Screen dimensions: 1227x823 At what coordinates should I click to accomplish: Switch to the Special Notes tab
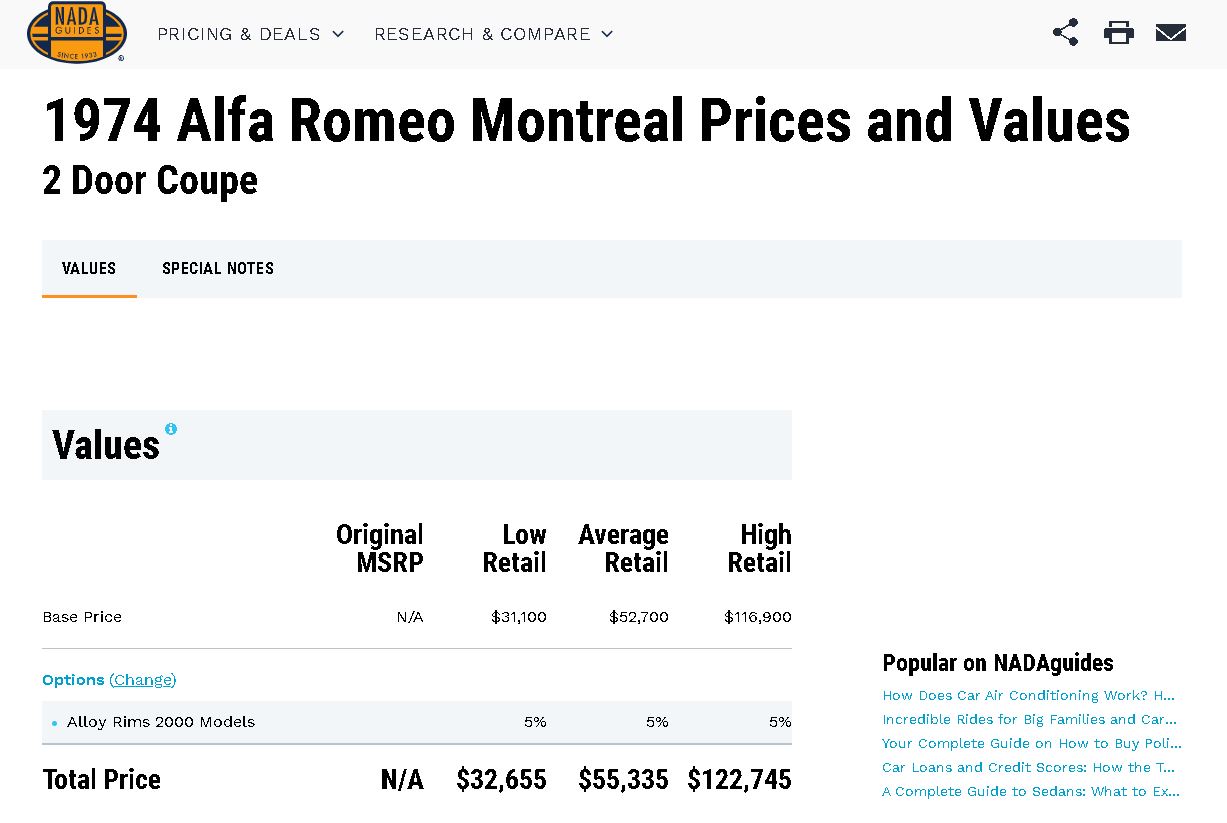(218, 268)
